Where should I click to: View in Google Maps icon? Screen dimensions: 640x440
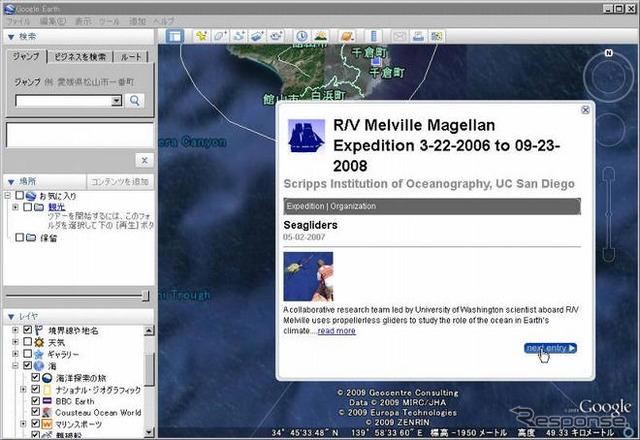pyautogui.click(x=436, y=36)
